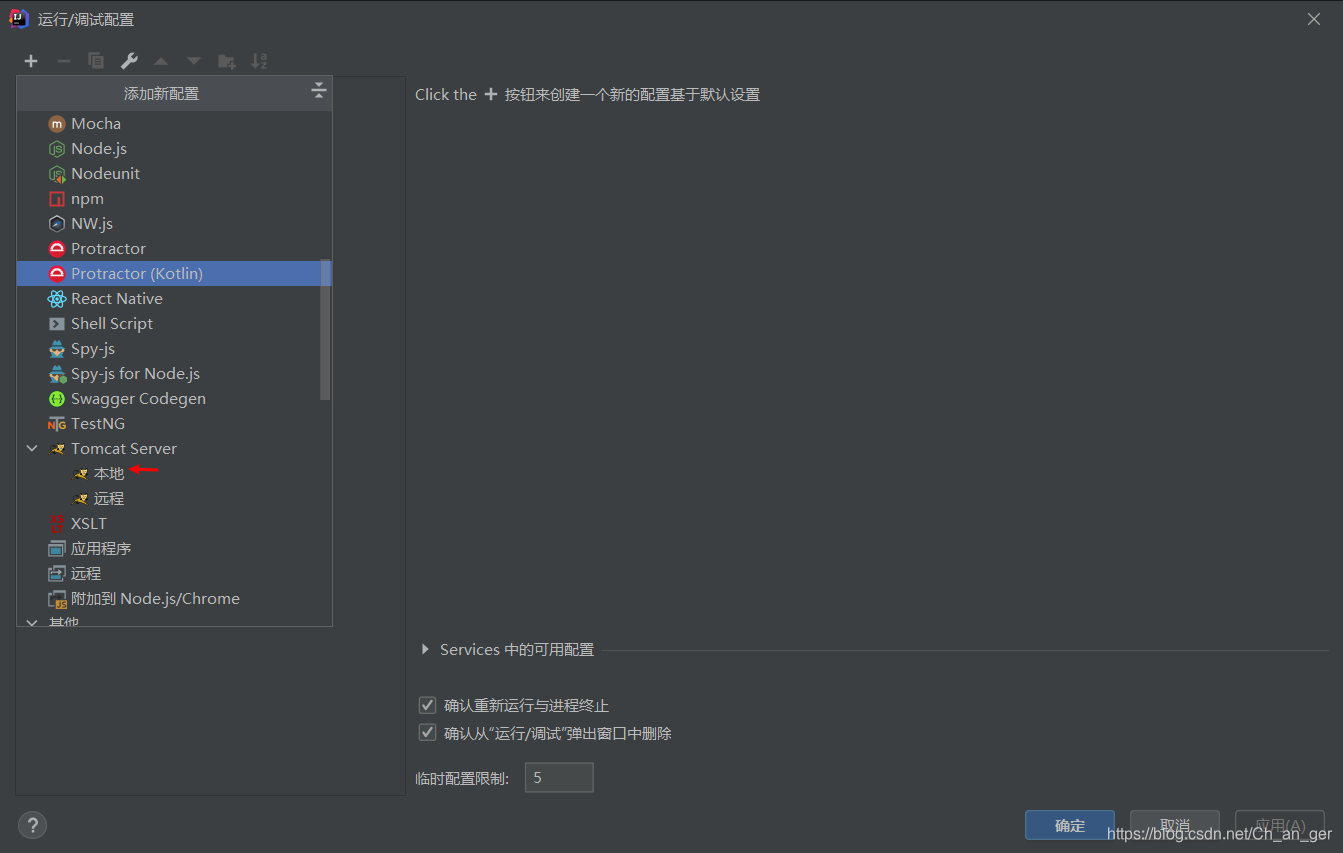Viewport: 1343px width, 853px height.
Task: Toggle 确认重新运行与进程终止 checkbox
Action: pos(428,705)
